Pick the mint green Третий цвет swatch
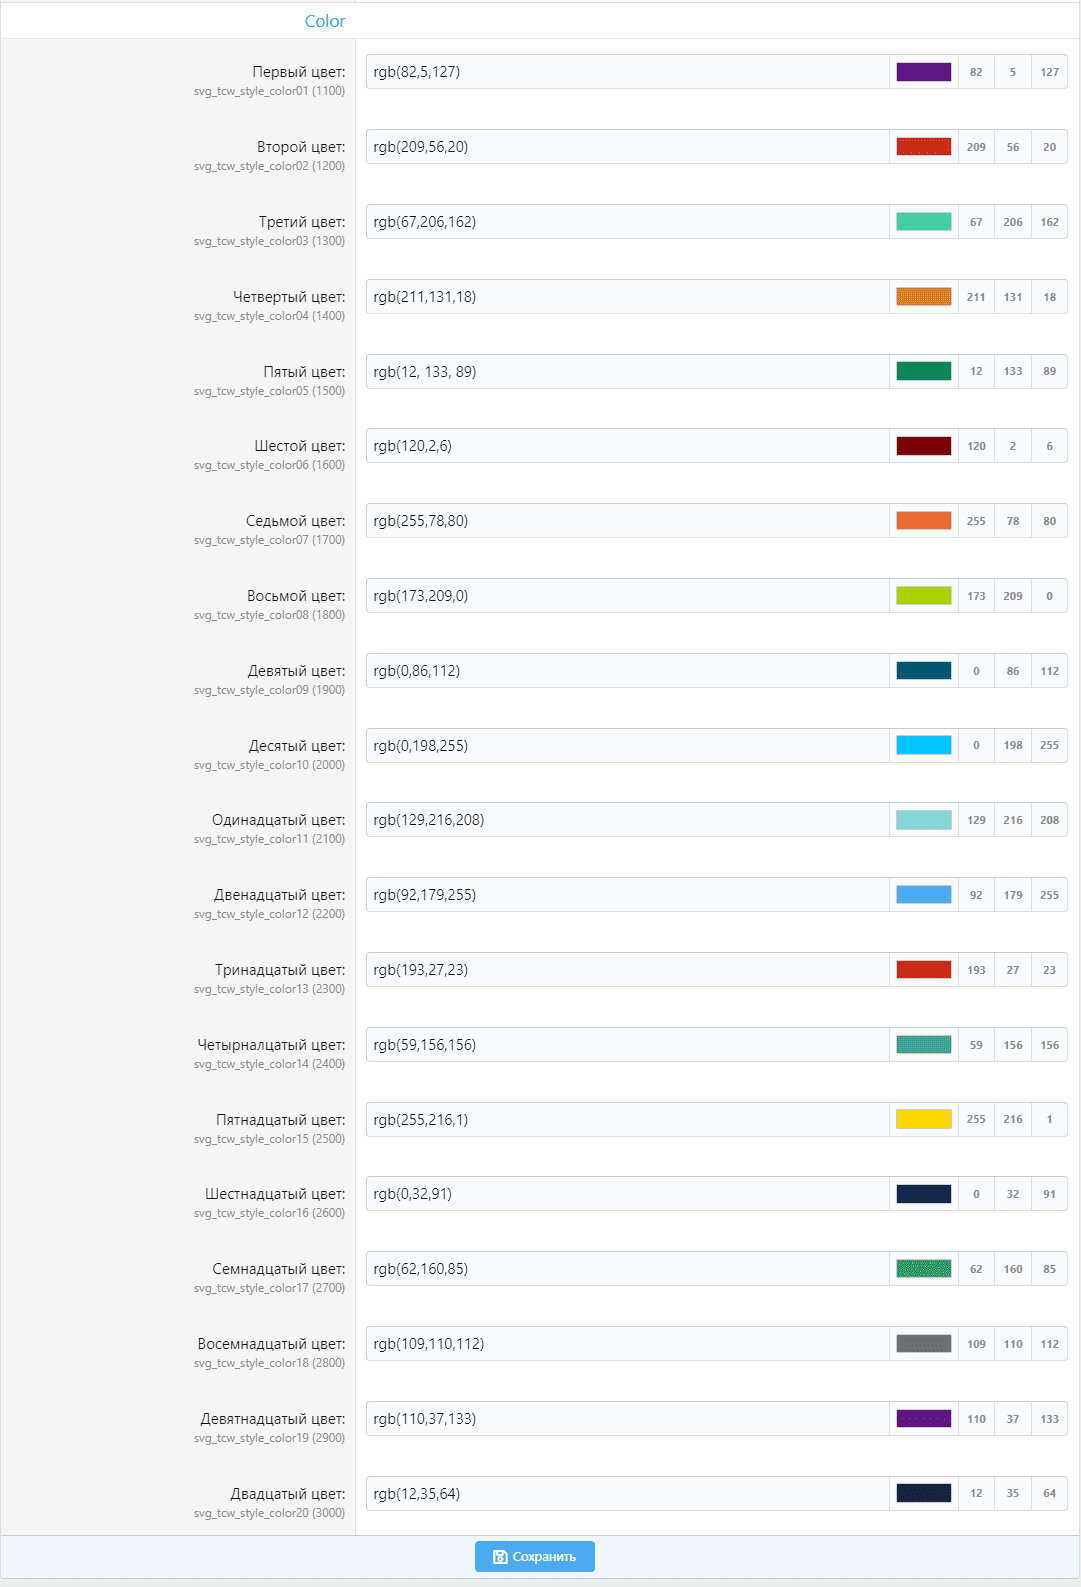 [923, 222]
